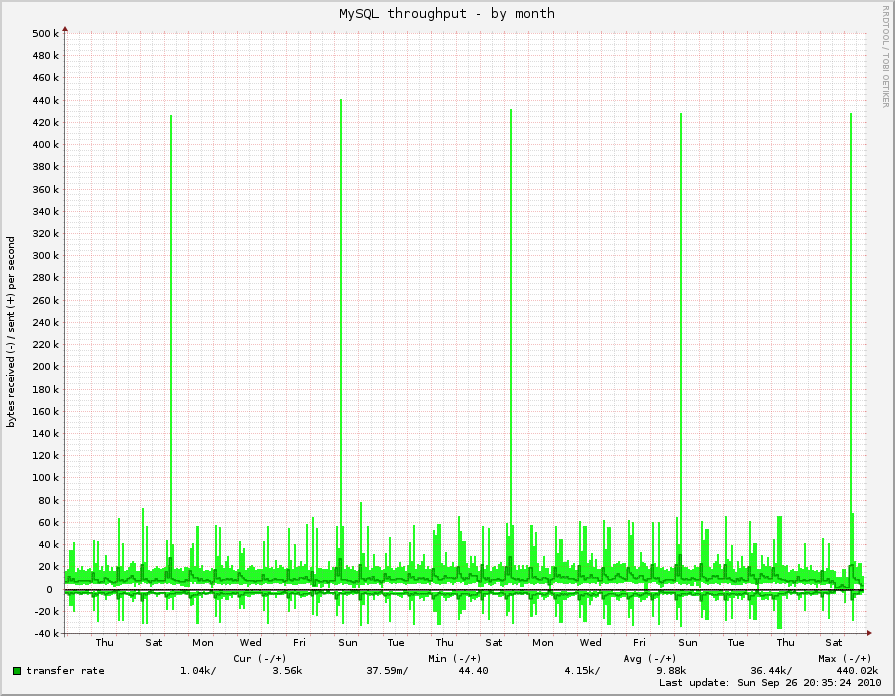Click the "320 k" y-axis label
Image resolution: width=895 pixels, height=696 pixels.
[45, 234]
